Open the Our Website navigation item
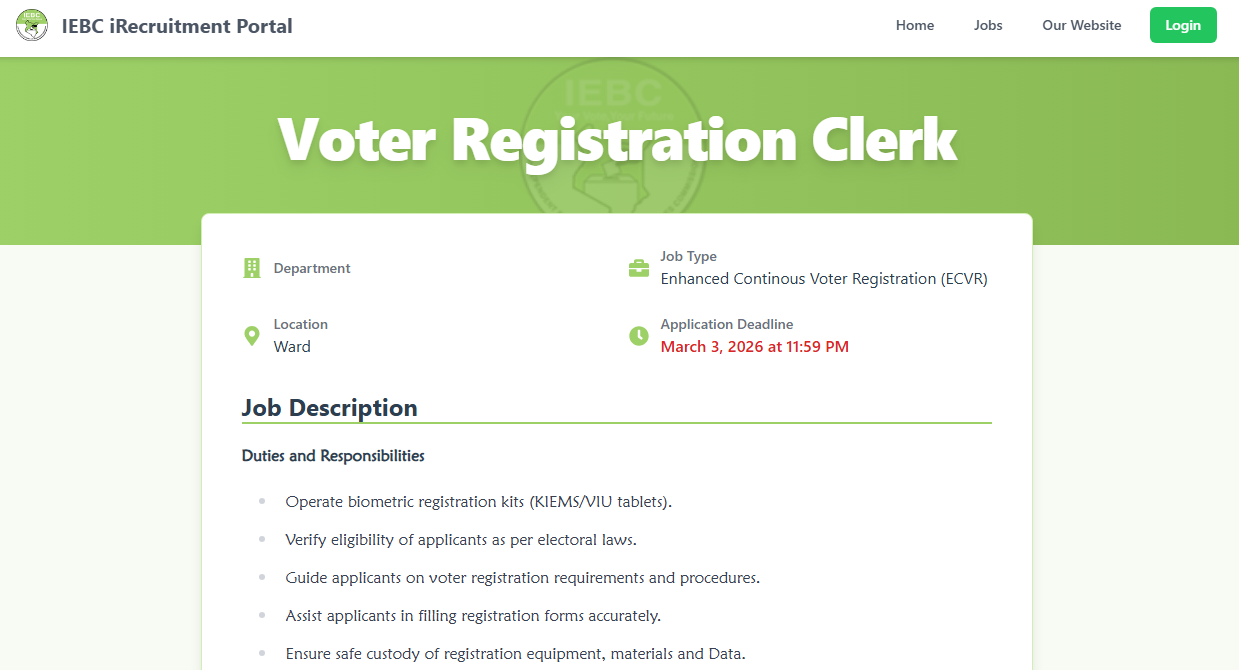 click(1081, 25)
